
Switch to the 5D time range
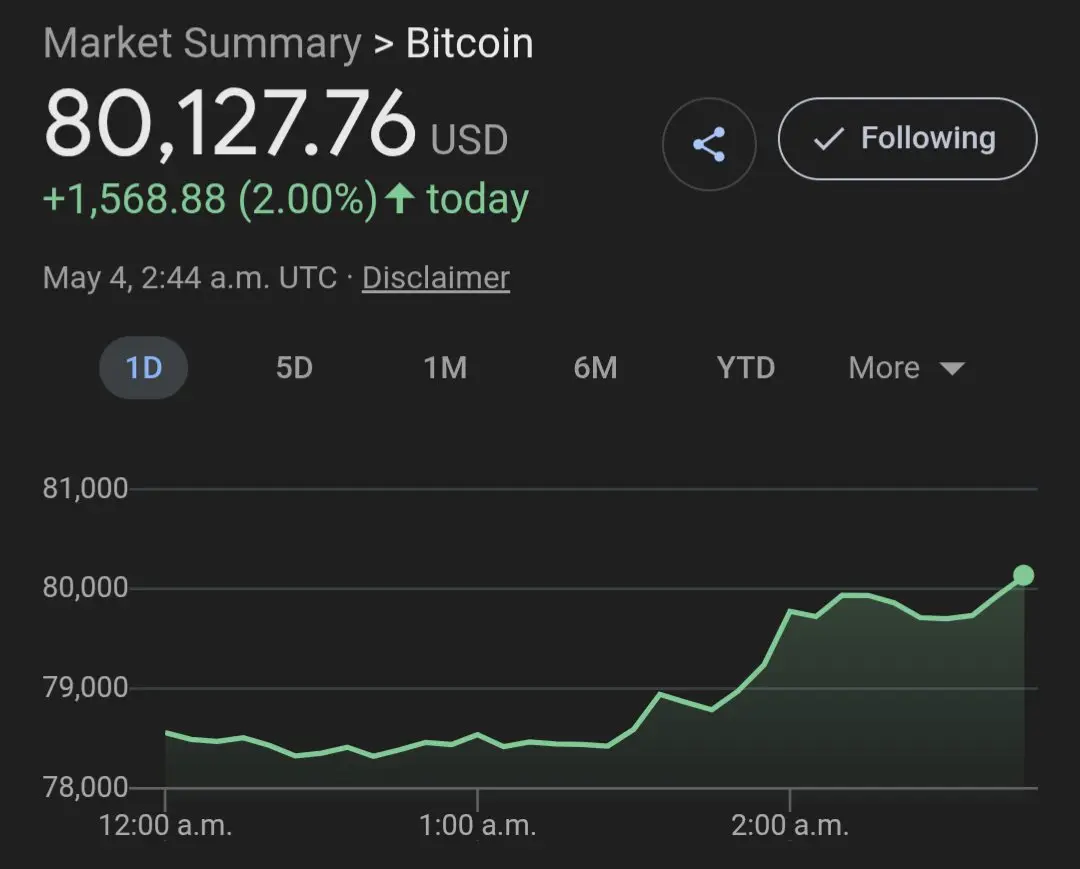[x=294, y=368]
